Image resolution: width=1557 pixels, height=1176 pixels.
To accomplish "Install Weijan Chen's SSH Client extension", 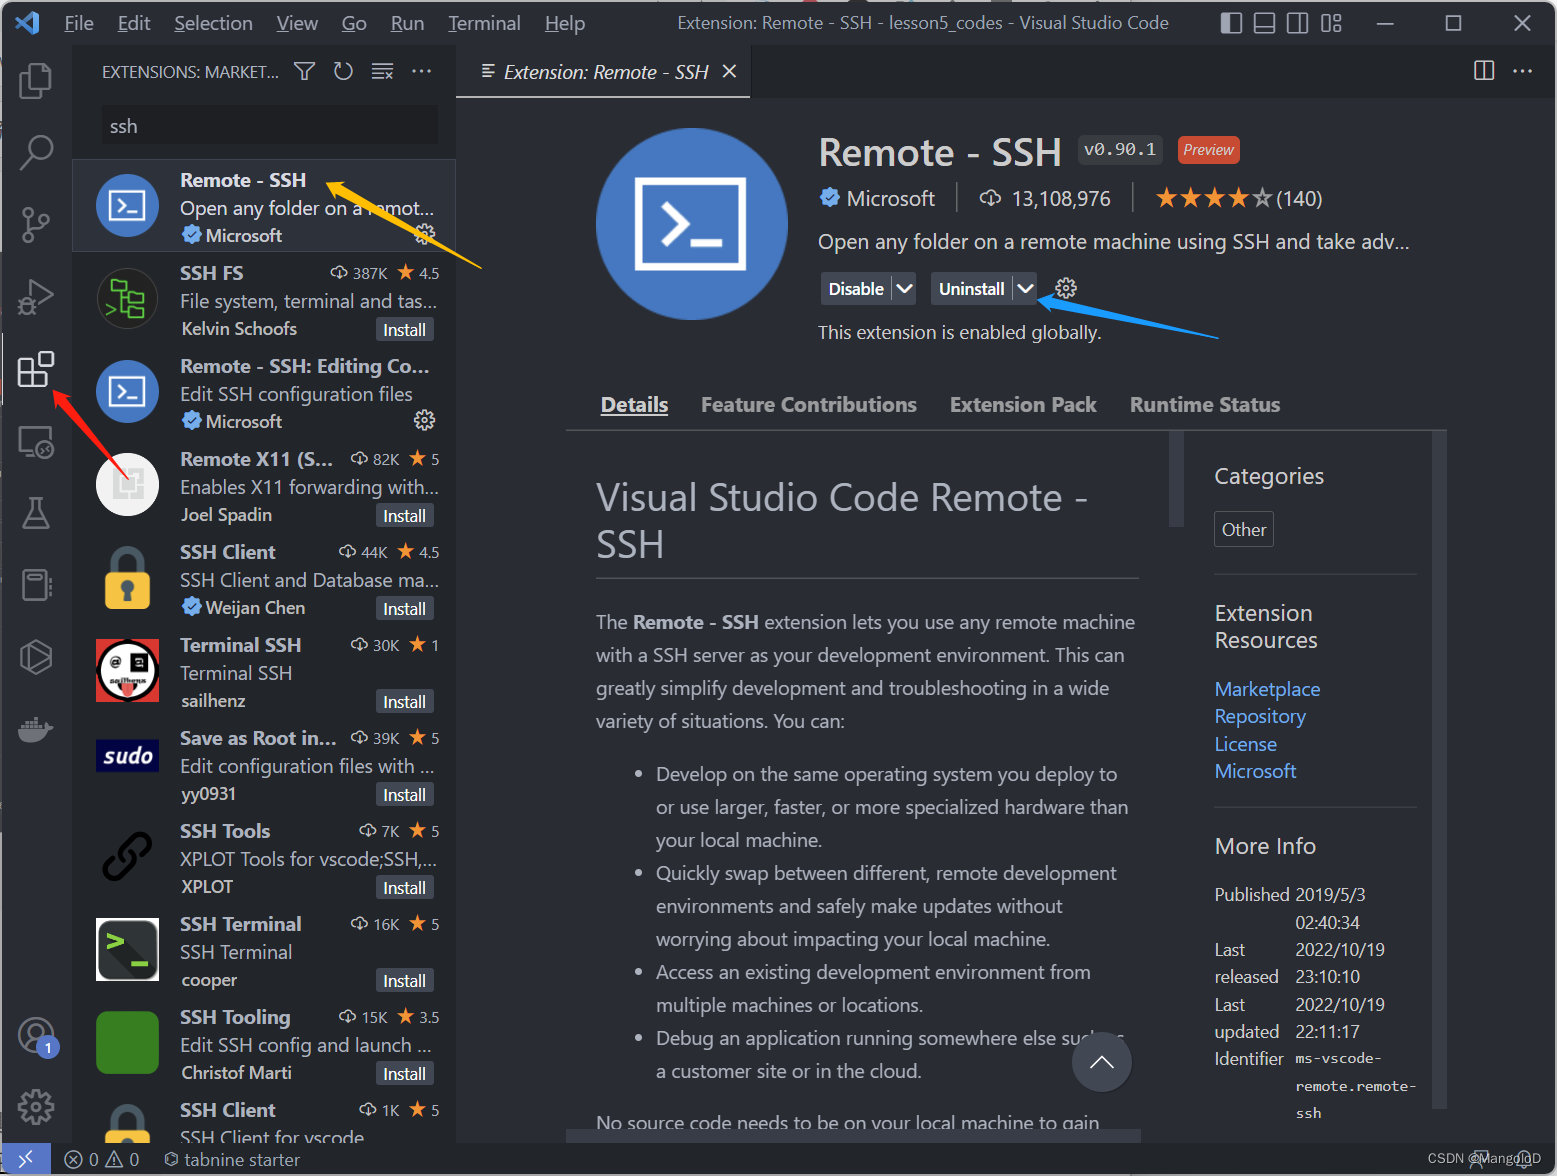I will [404, 609].
